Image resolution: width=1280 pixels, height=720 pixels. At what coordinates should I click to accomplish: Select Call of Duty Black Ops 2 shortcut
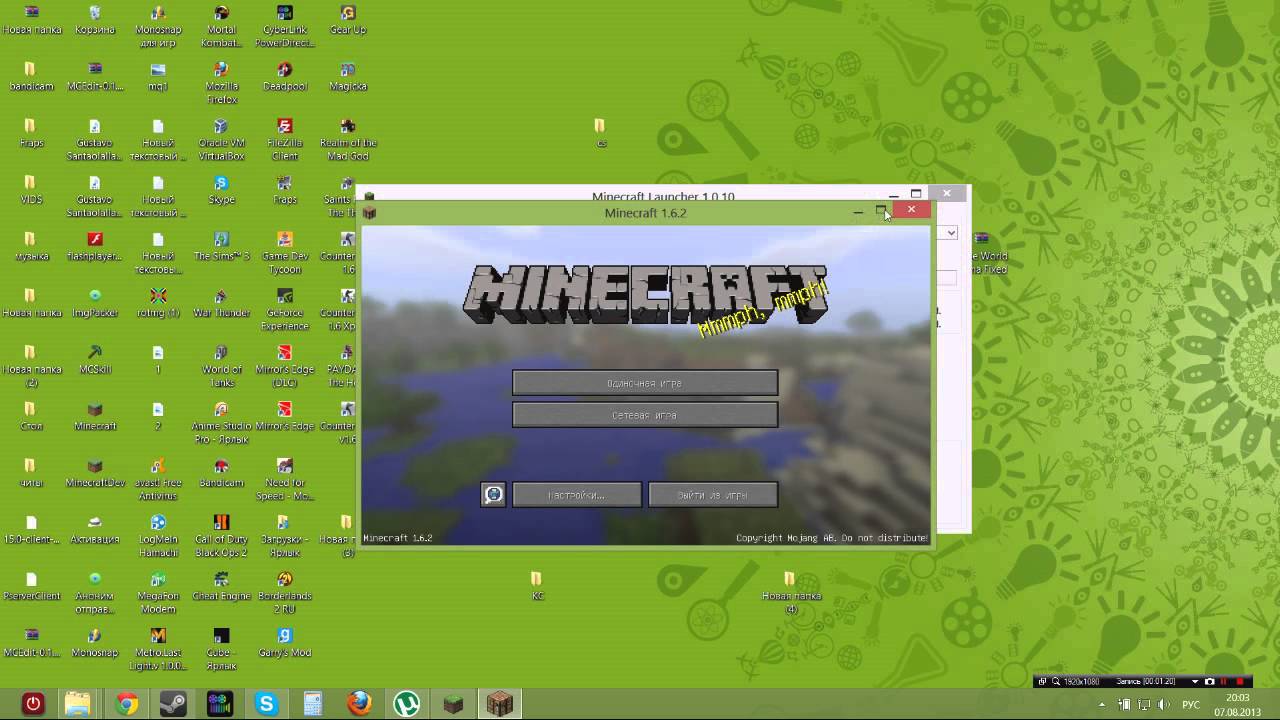[221, 537]
